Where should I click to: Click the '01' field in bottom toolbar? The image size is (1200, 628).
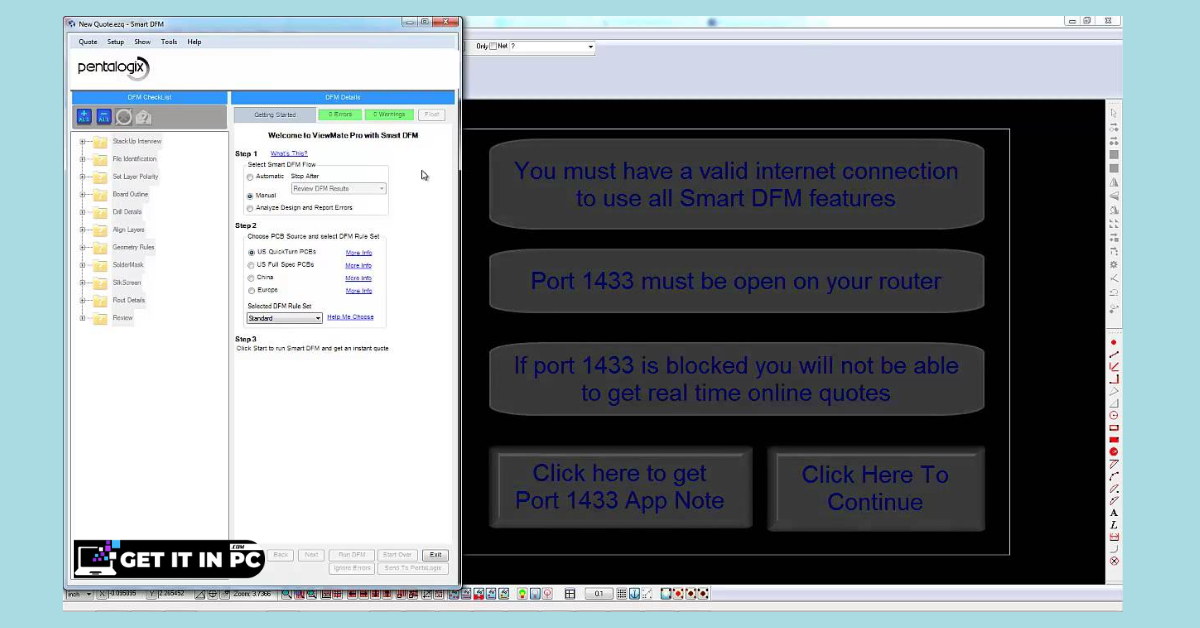[x=599, y=594]
